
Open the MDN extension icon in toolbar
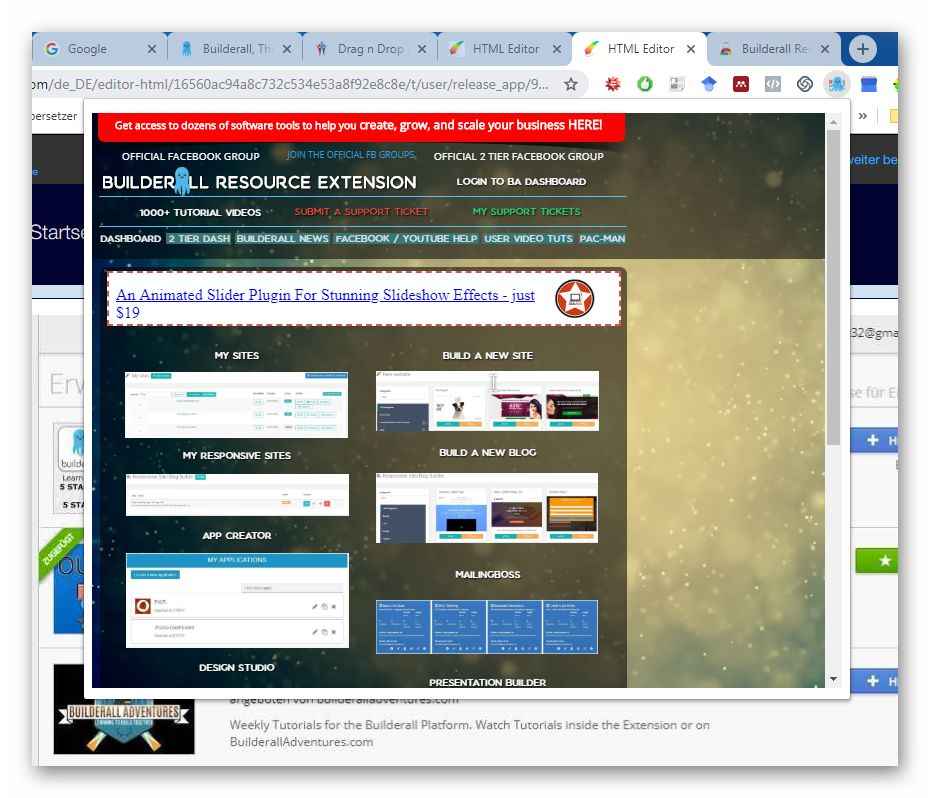click(x=740, y=85)
